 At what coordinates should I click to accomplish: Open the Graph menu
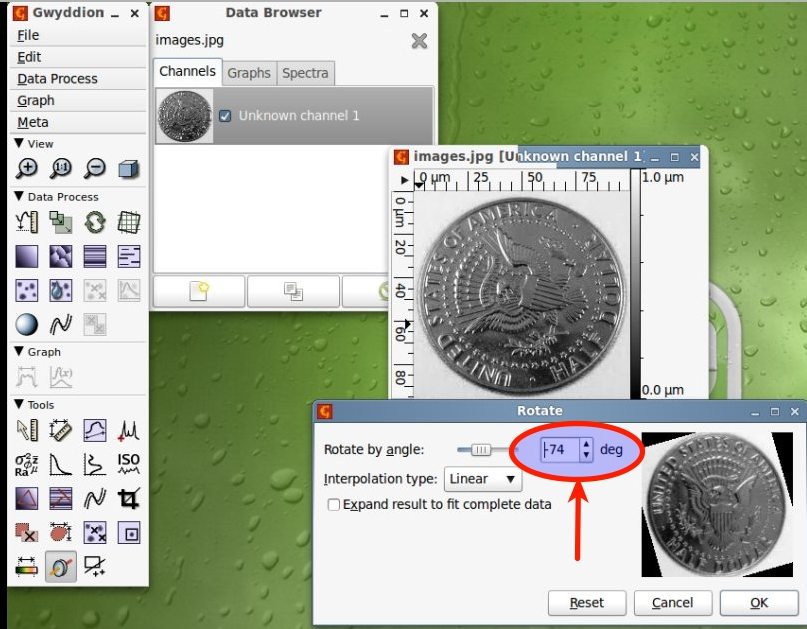36,100
